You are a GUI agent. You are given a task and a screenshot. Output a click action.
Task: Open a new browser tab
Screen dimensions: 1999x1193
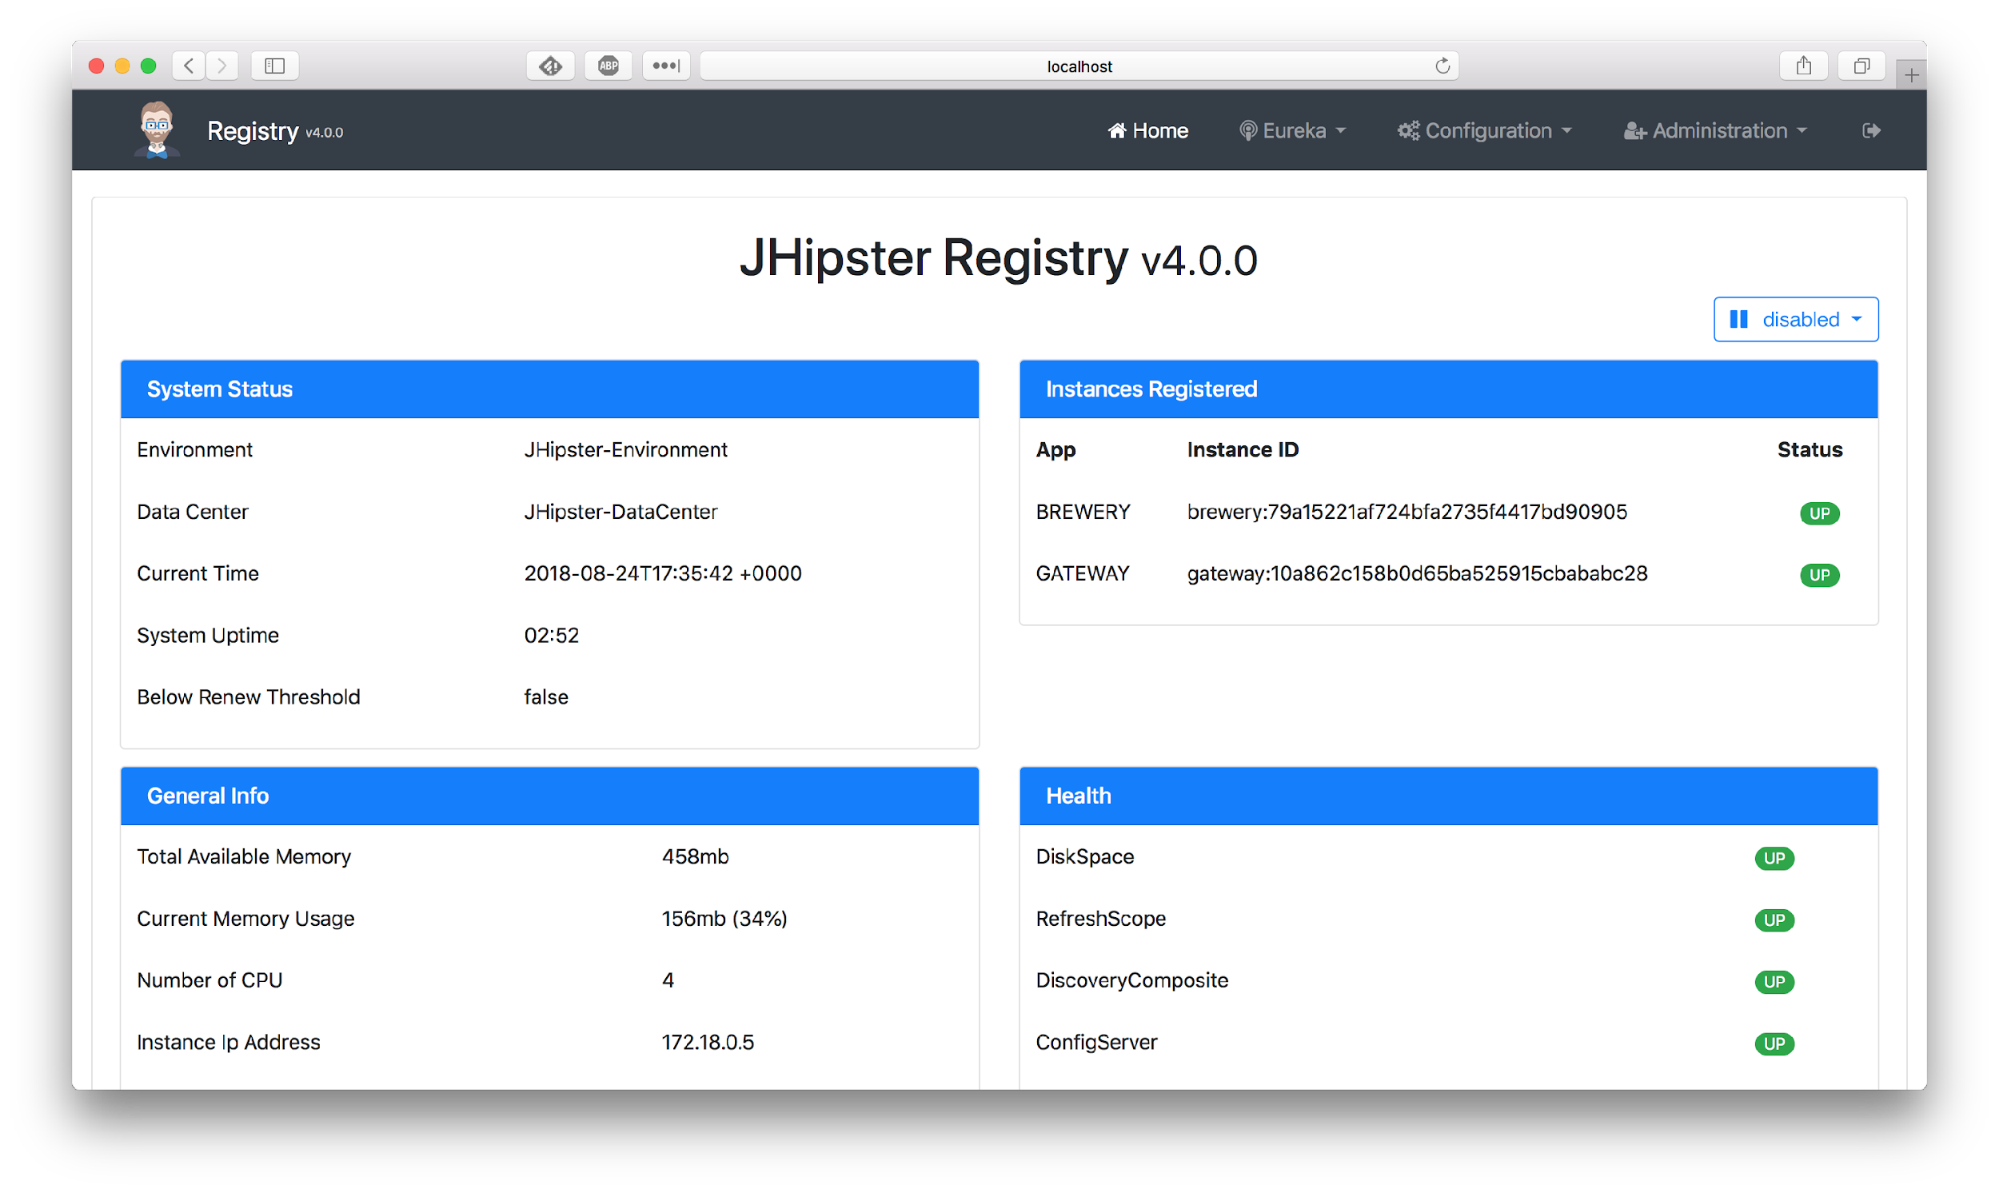click(x=1911, y=72)
